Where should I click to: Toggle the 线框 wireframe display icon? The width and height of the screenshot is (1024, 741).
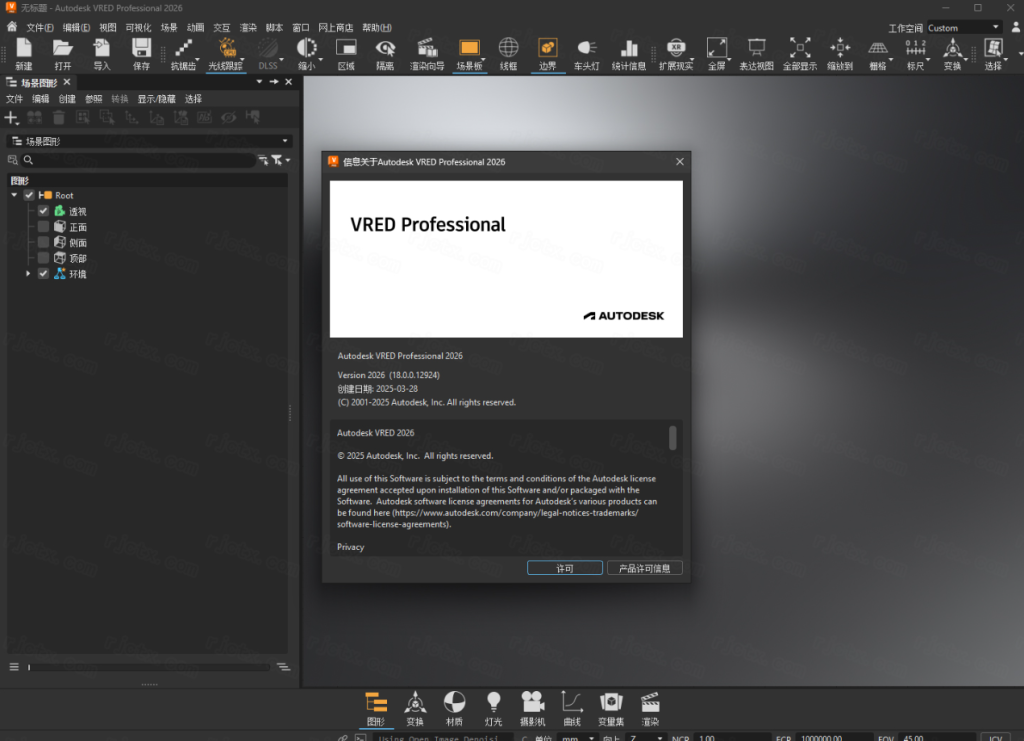click(x=508, y=53)
